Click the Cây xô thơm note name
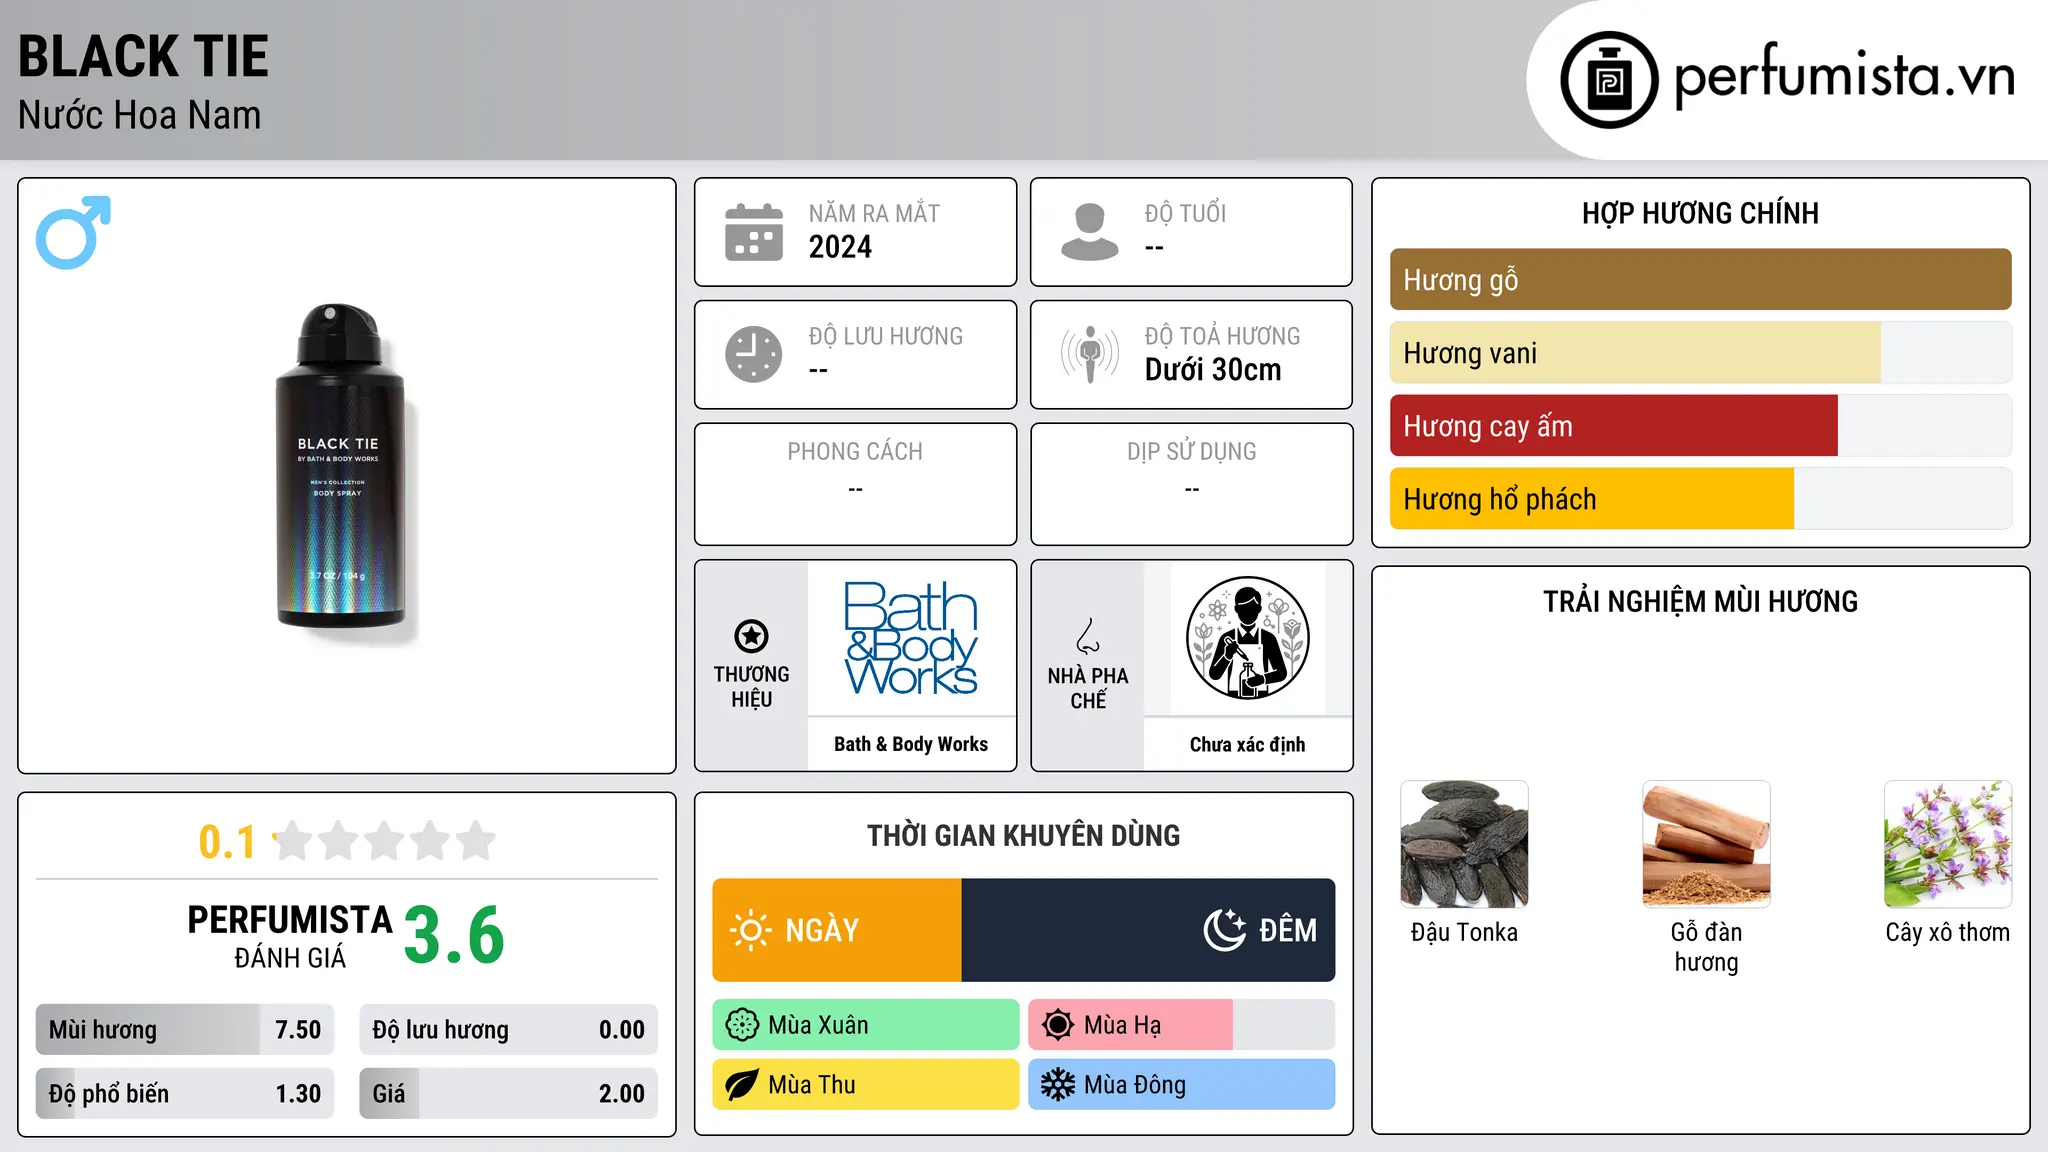 click(x=1948, y=933)
